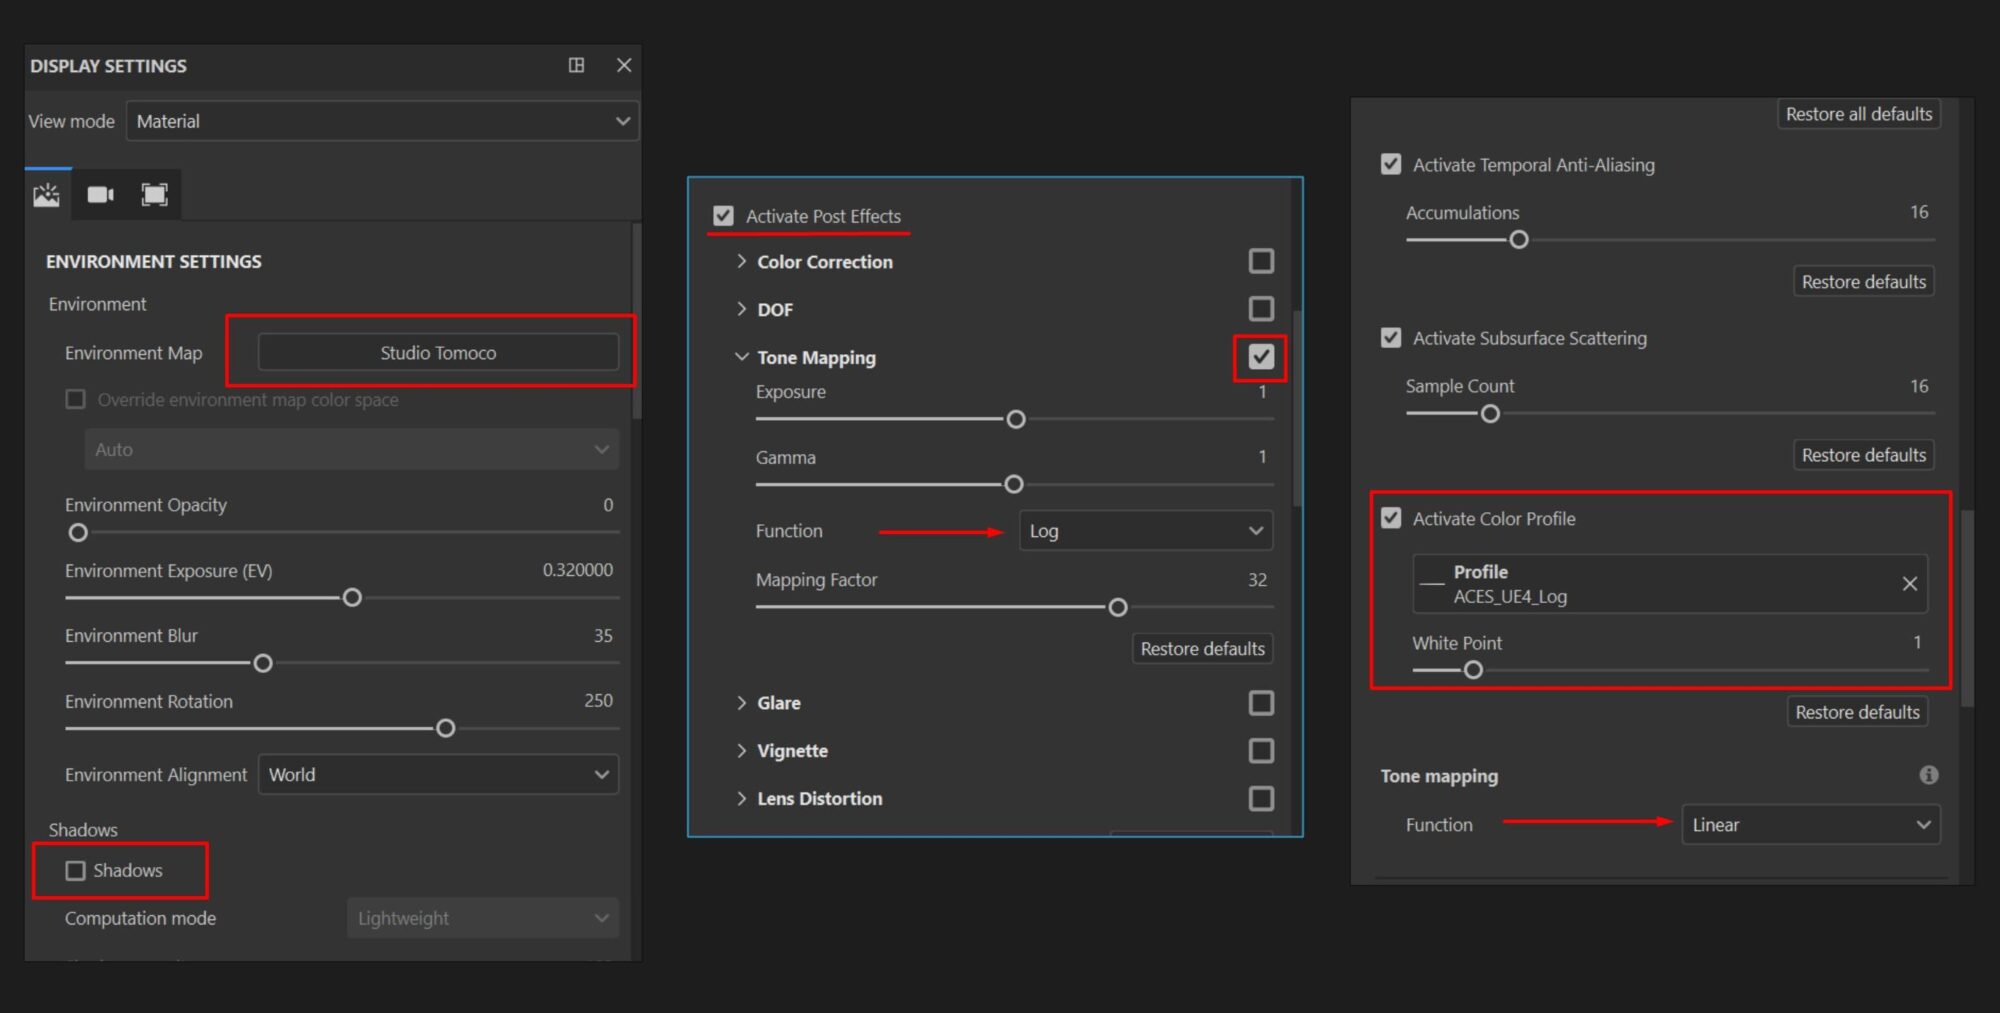The width and height of the screenshot is (2000, 1013).
Task: Expand the Color Correction section
Action: click(741, 262)
